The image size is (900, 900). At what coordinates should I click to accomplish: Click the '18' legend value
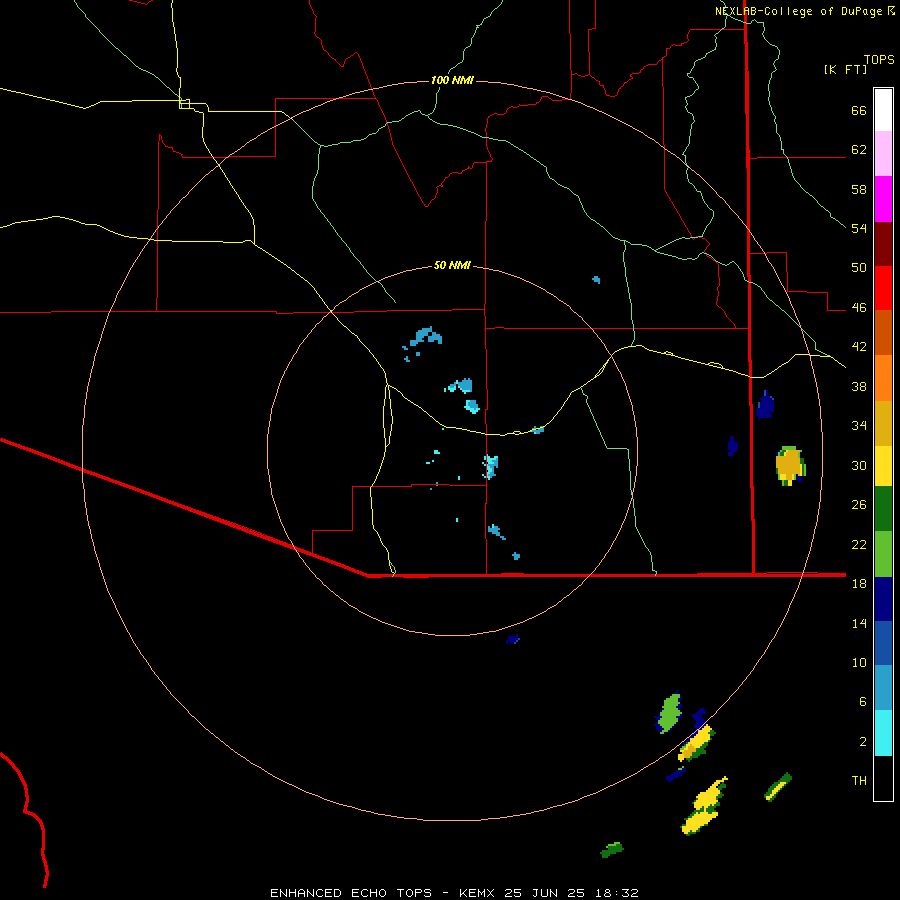[859, 584]
